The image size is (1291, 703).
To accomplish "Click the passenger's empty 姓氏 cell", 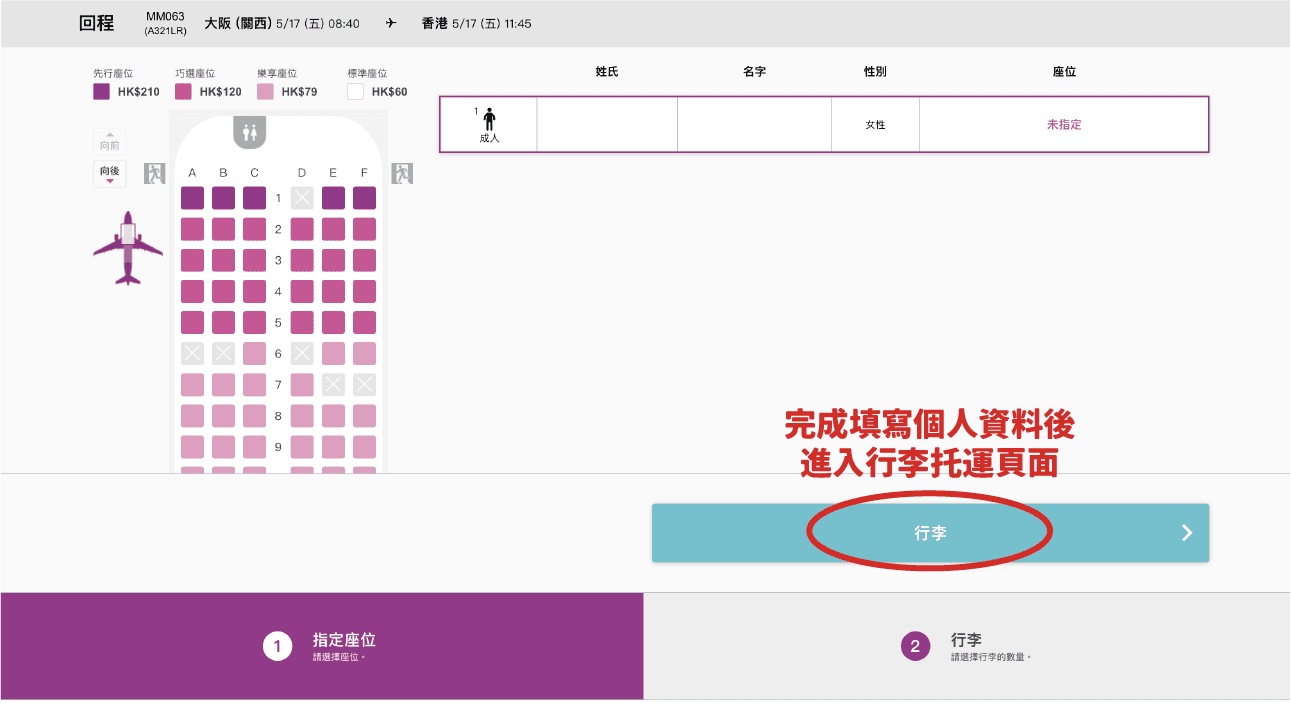I will 607,125.
